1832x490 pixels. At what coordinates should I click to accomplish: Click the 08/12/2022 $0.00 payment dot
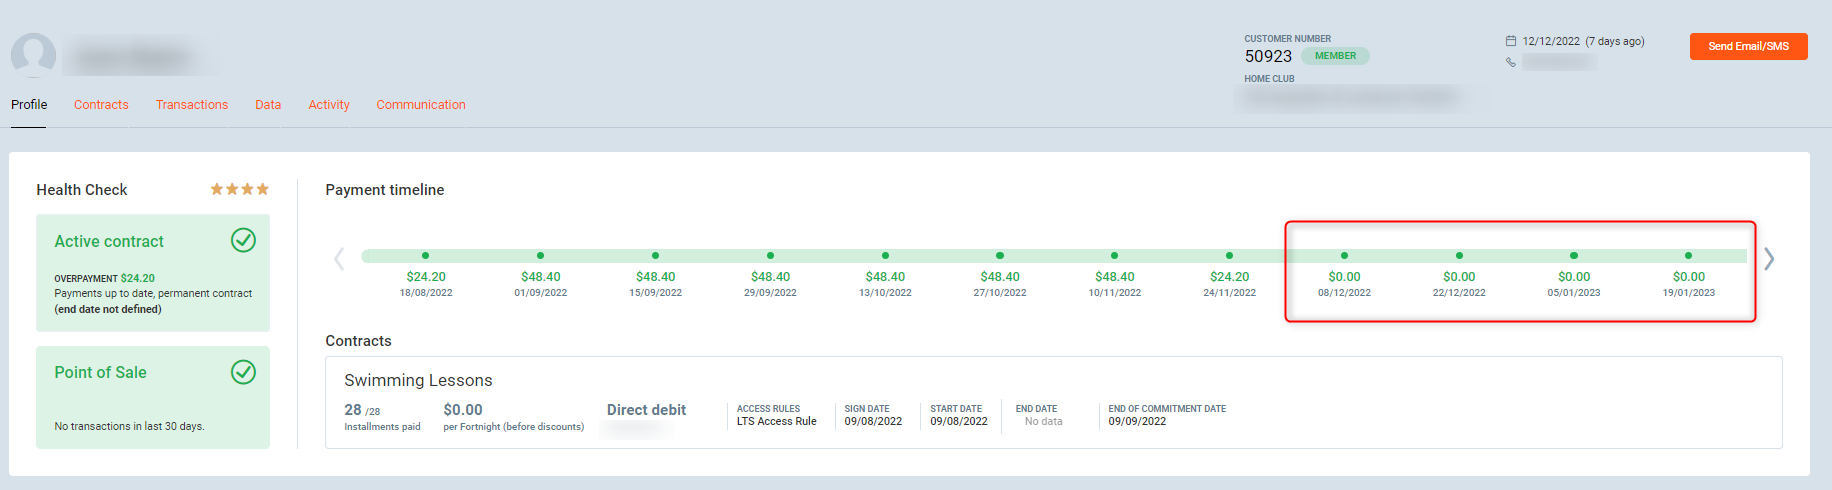(1344, 256)
